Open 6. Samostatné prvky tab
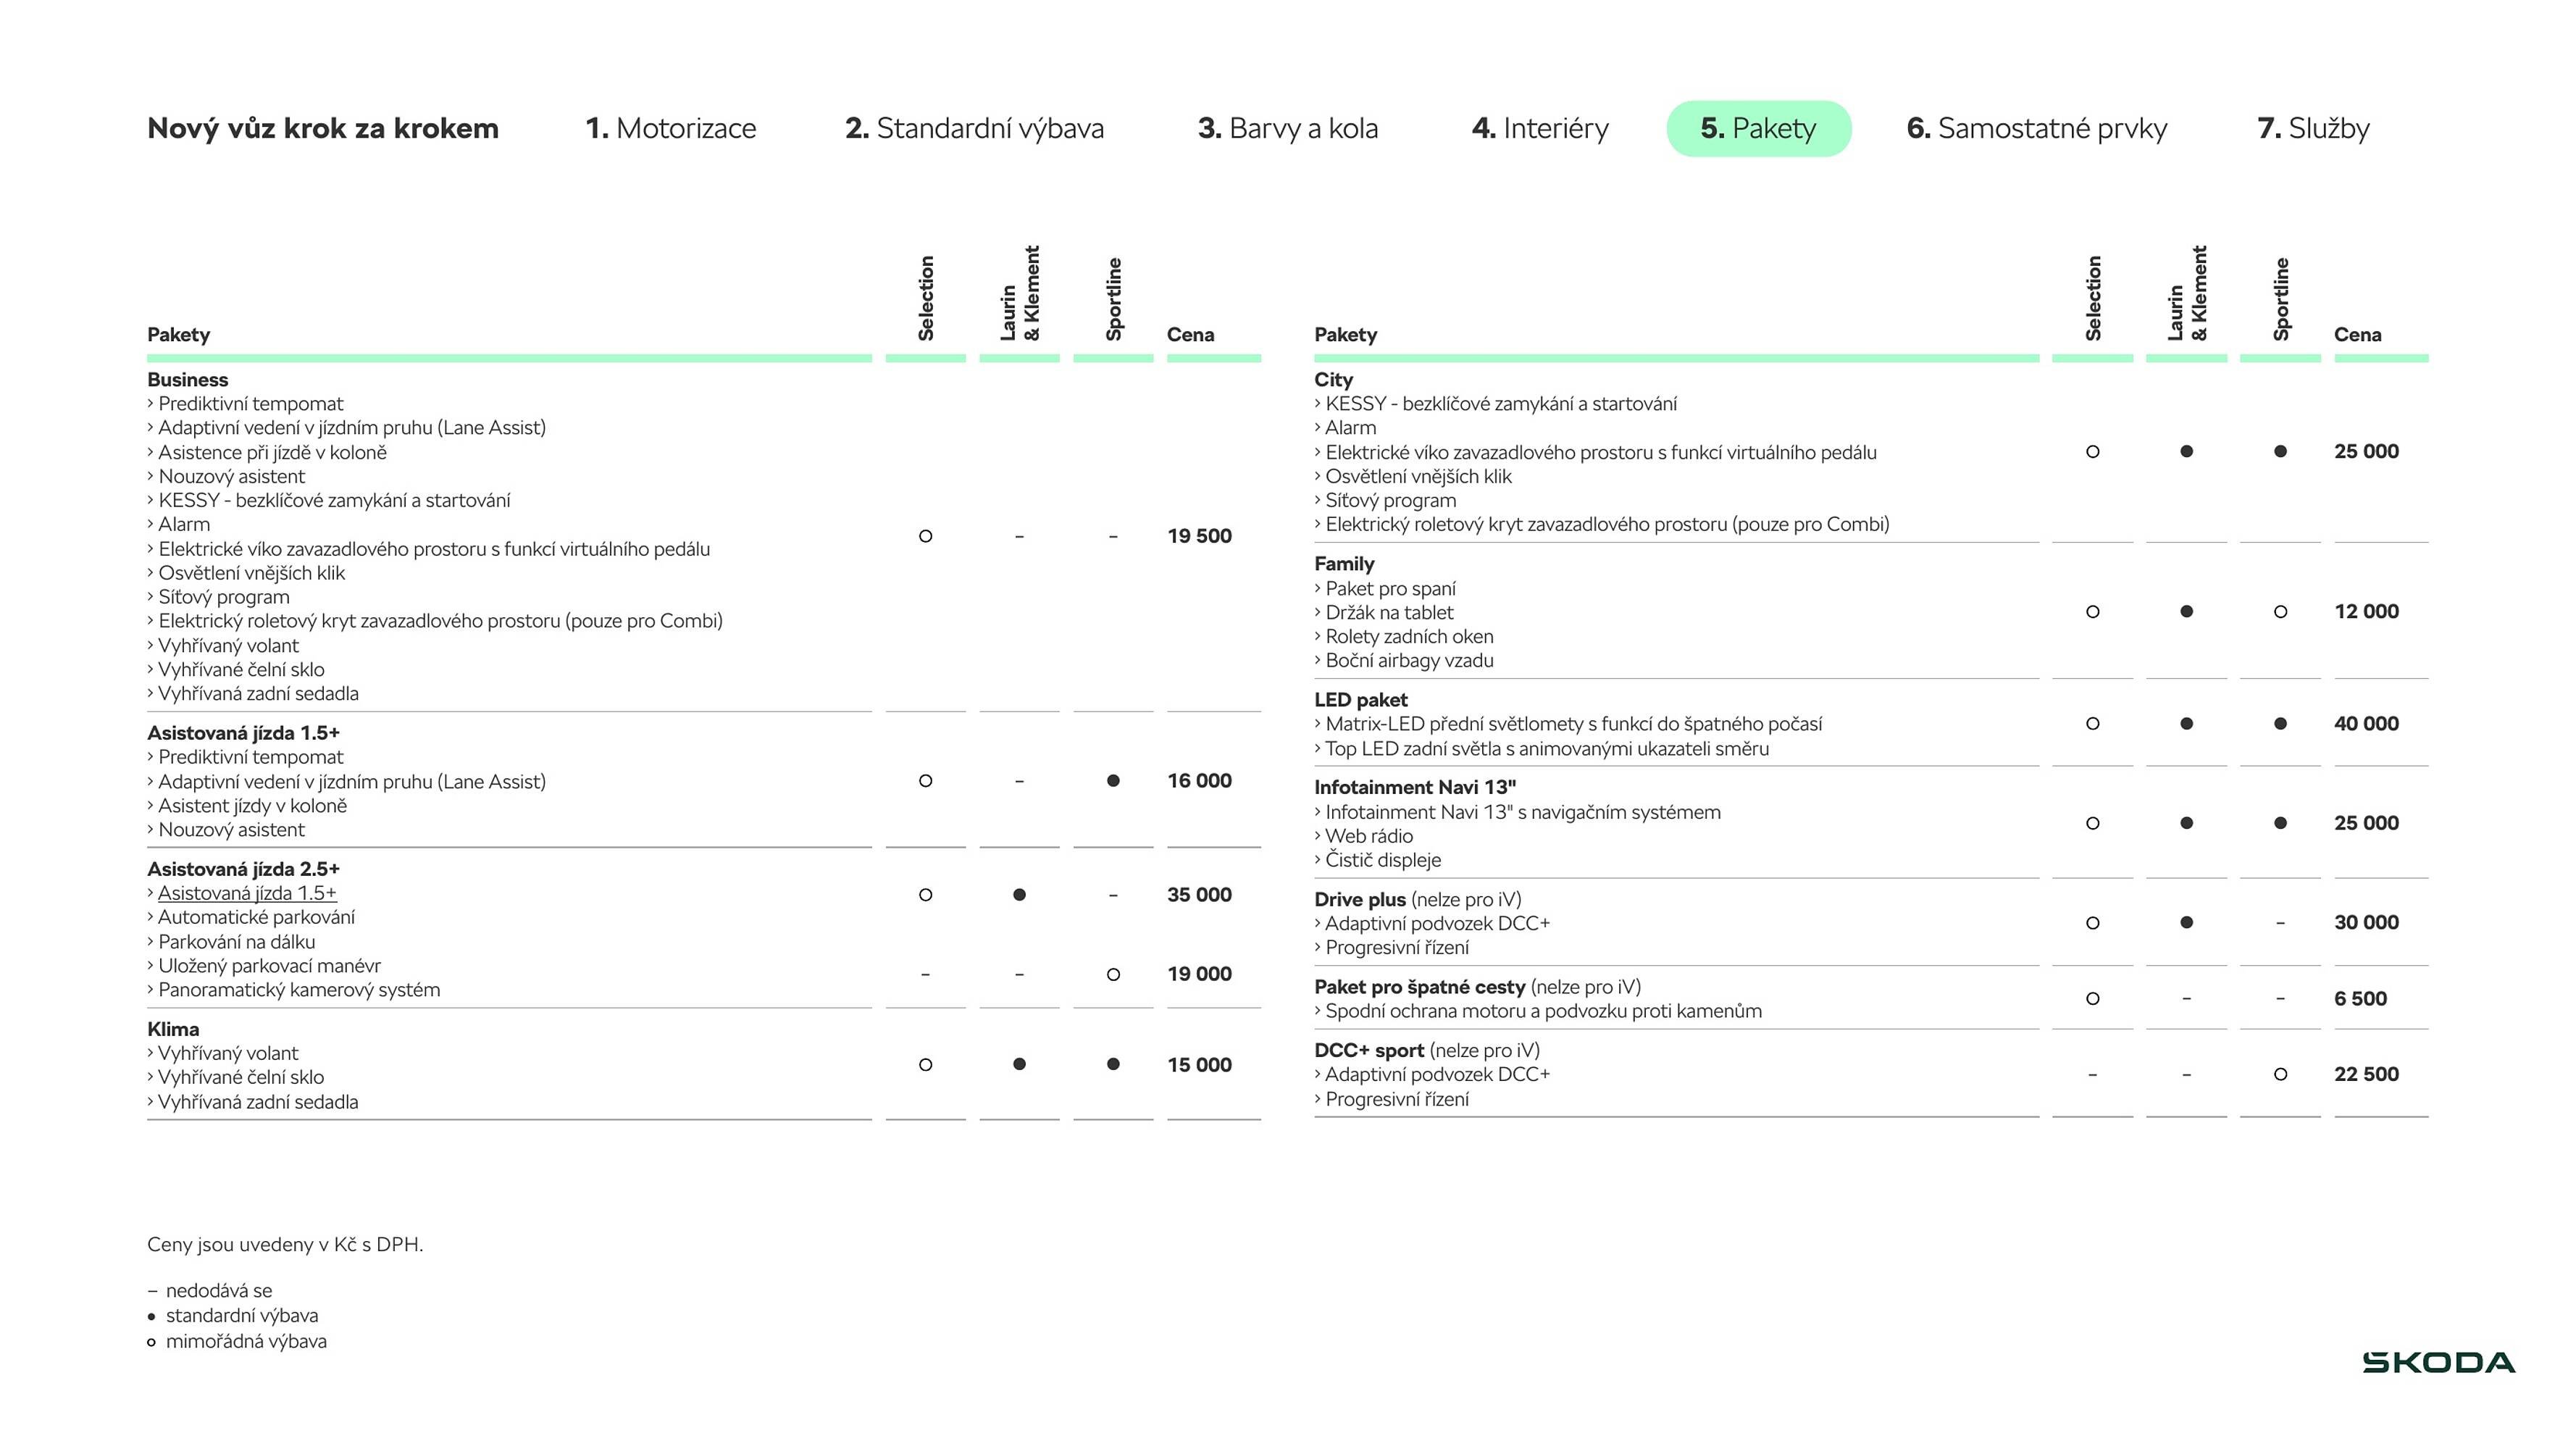The image size is (2576, 1449). [2036, 128]
